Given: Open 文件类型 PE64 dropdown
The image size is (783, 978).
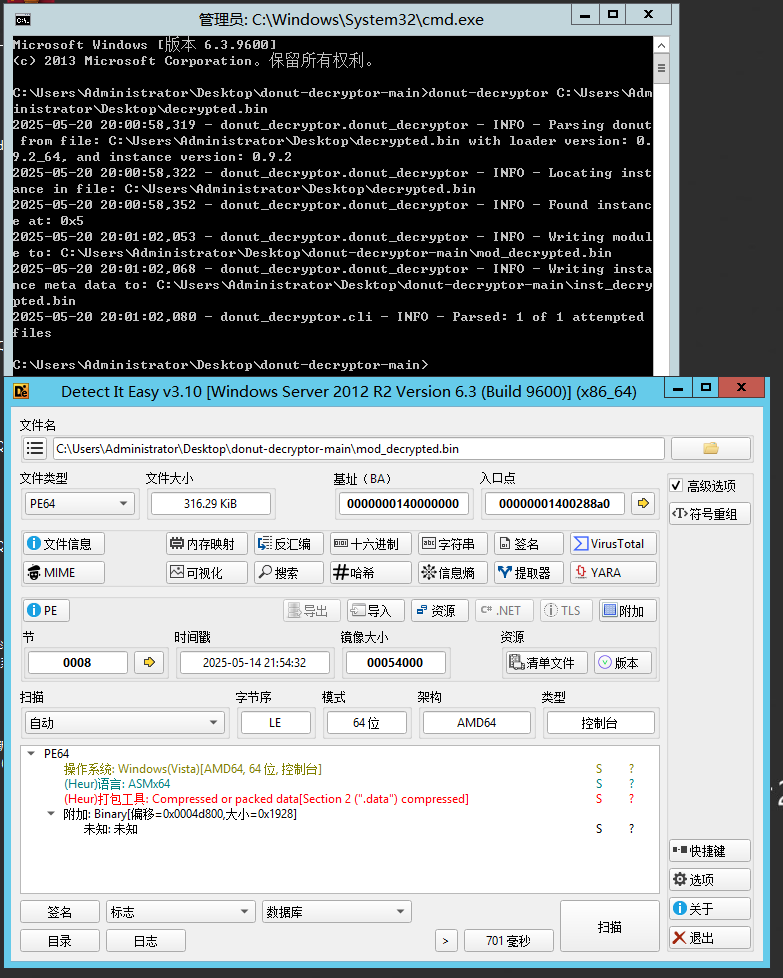Looking at the screenshot, I should (79, 503).
